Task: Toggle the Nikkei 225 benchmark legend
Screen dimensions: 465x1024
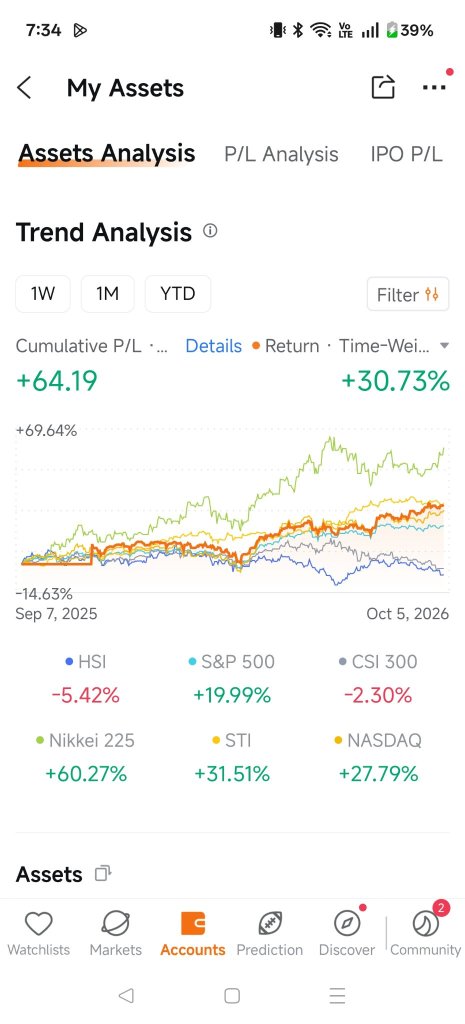Action: pos(86,740)
